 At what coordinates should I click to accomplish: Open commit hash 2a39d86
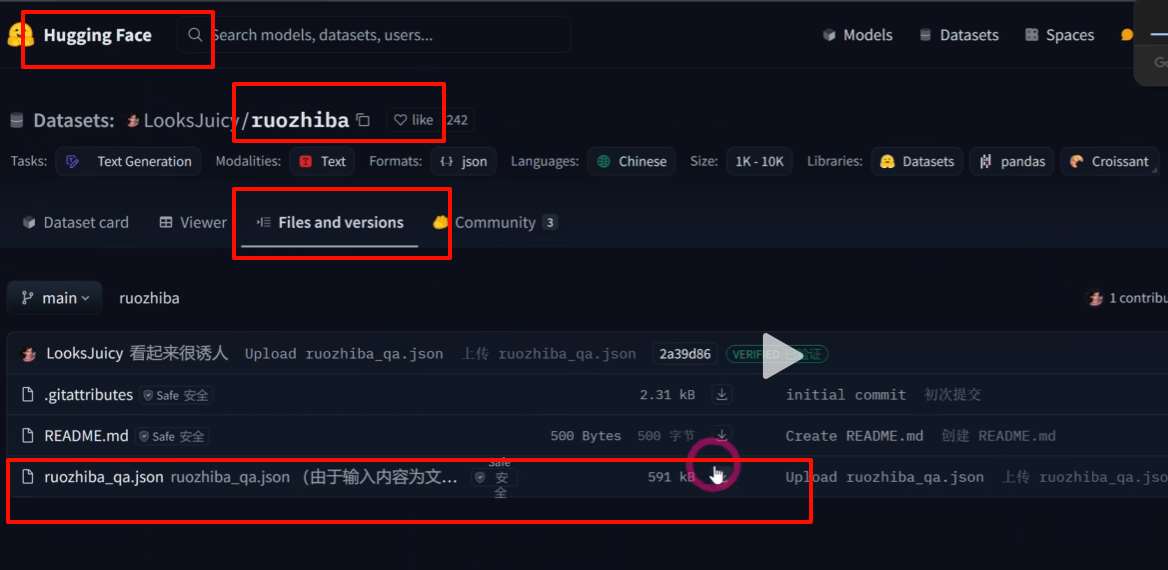pos(685,354)
